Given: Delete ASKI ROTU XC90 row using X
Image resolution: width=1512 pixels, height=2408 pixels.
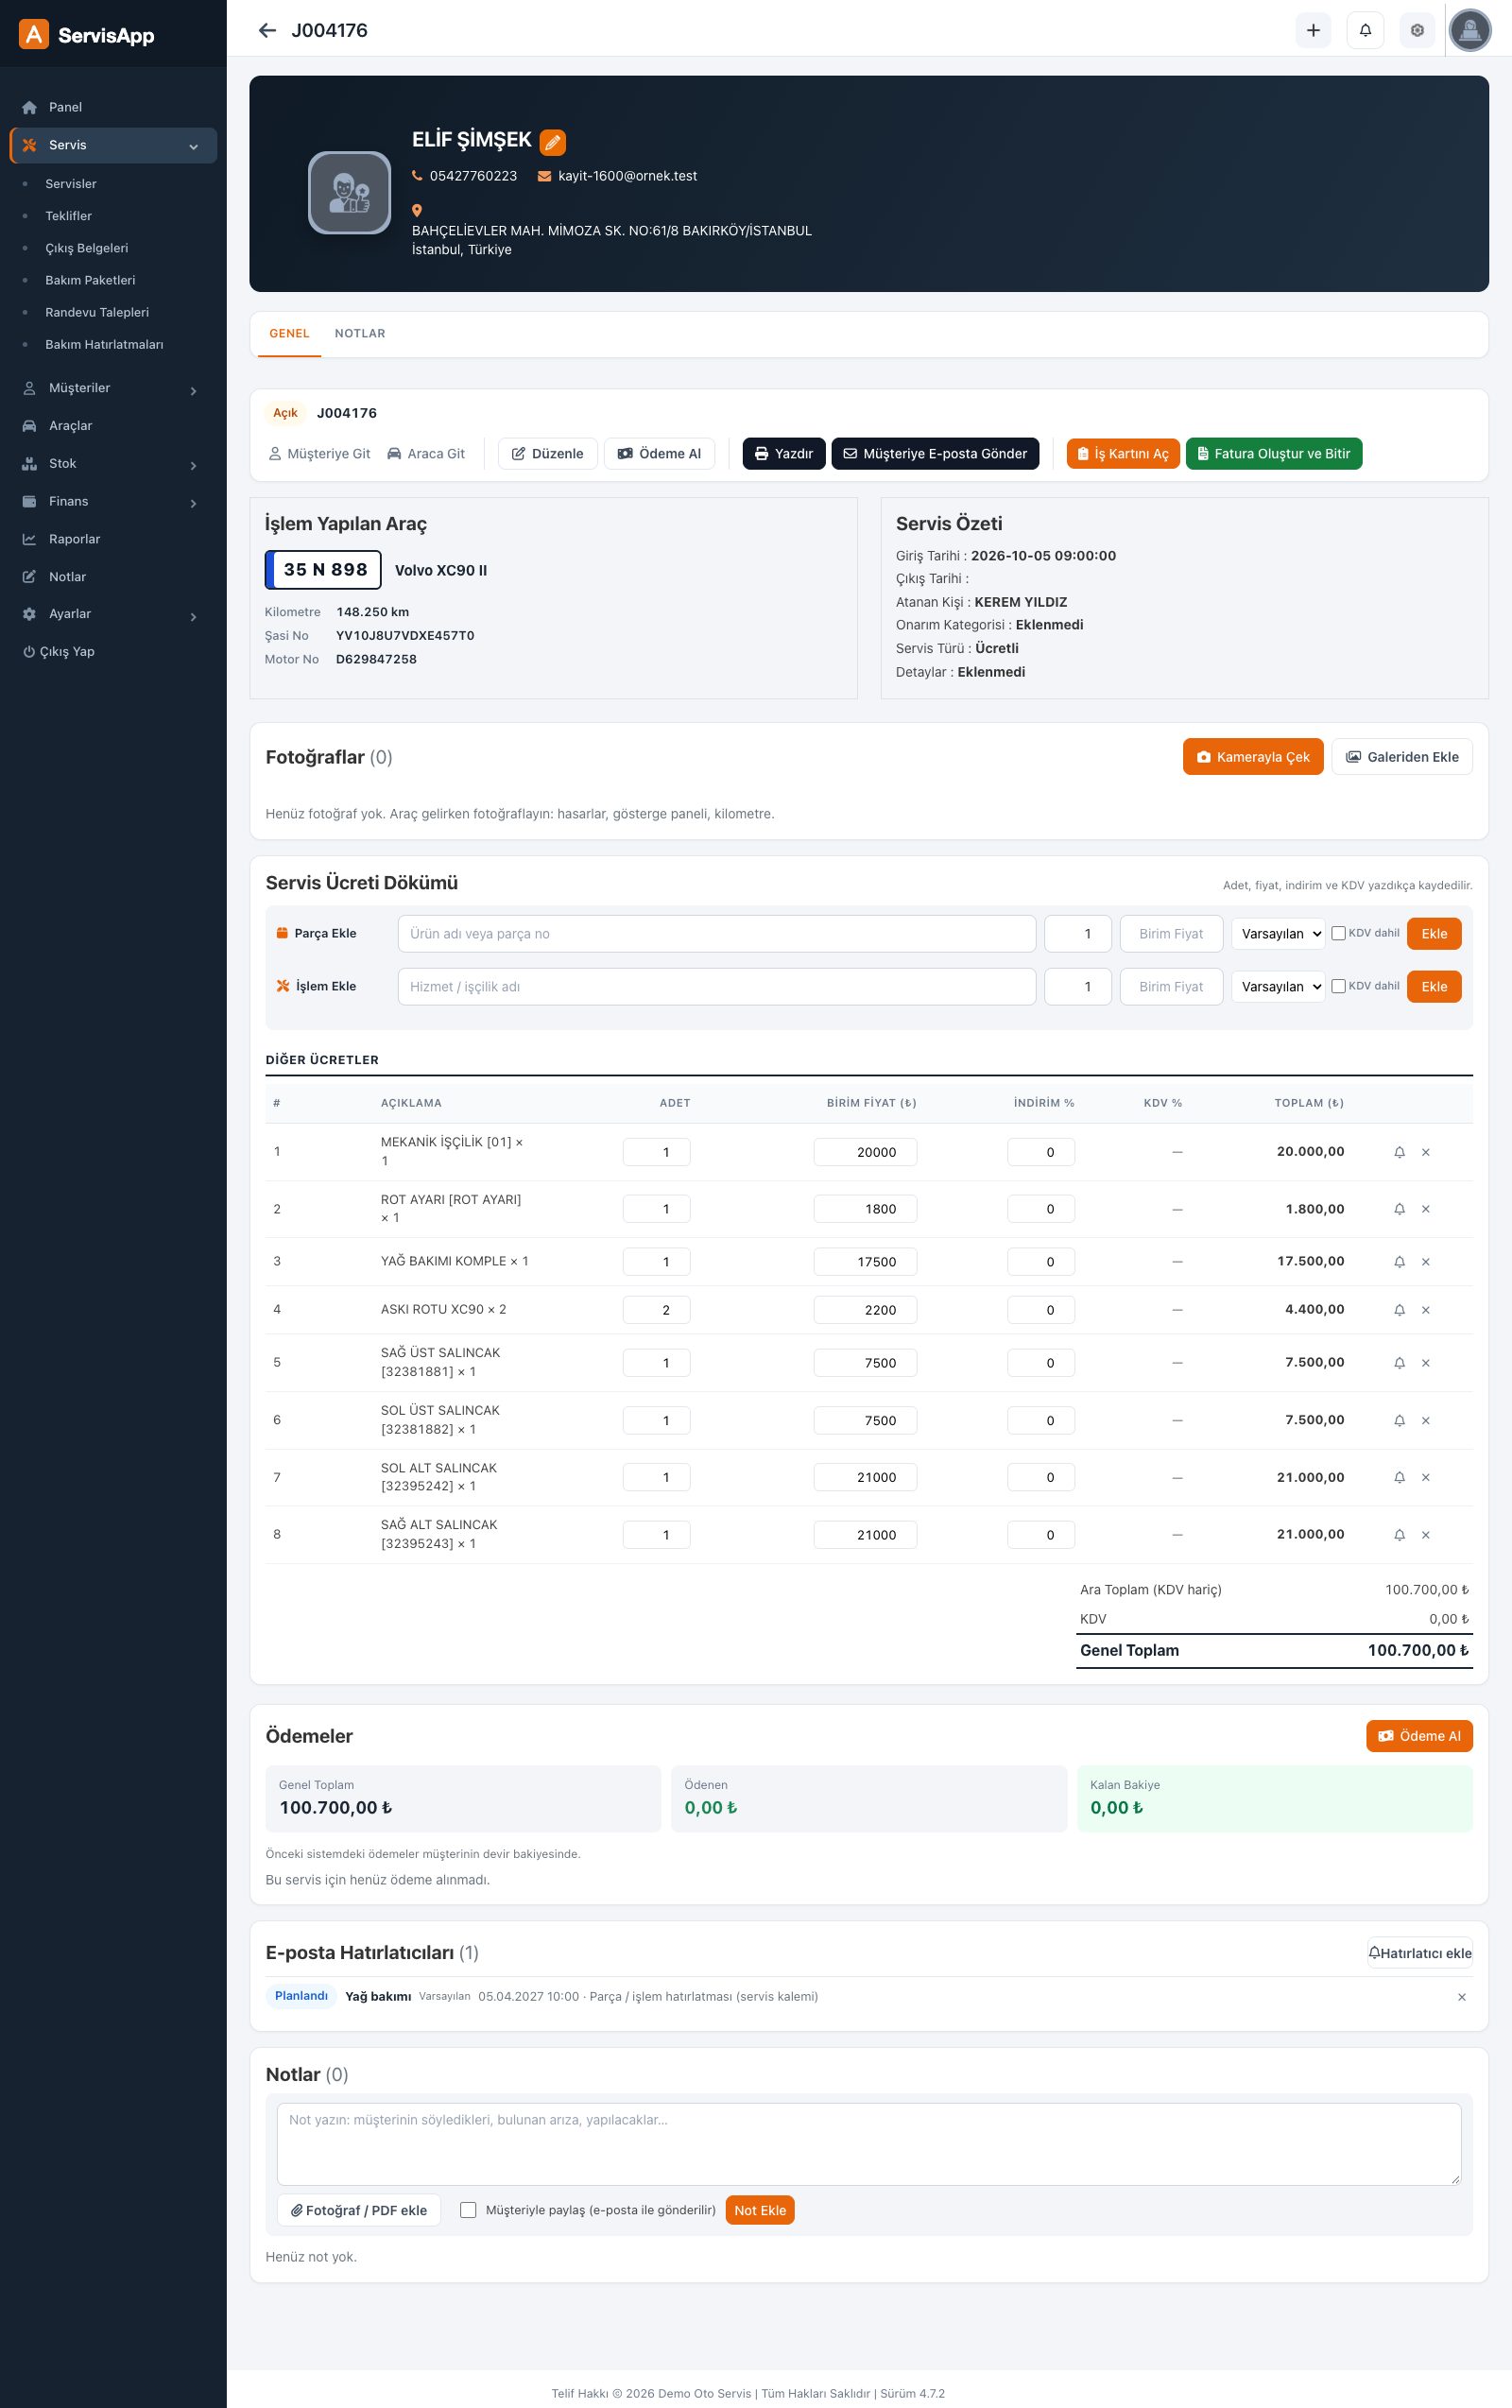Looking at the screenshot, I should click(x=1425, y=1310).
